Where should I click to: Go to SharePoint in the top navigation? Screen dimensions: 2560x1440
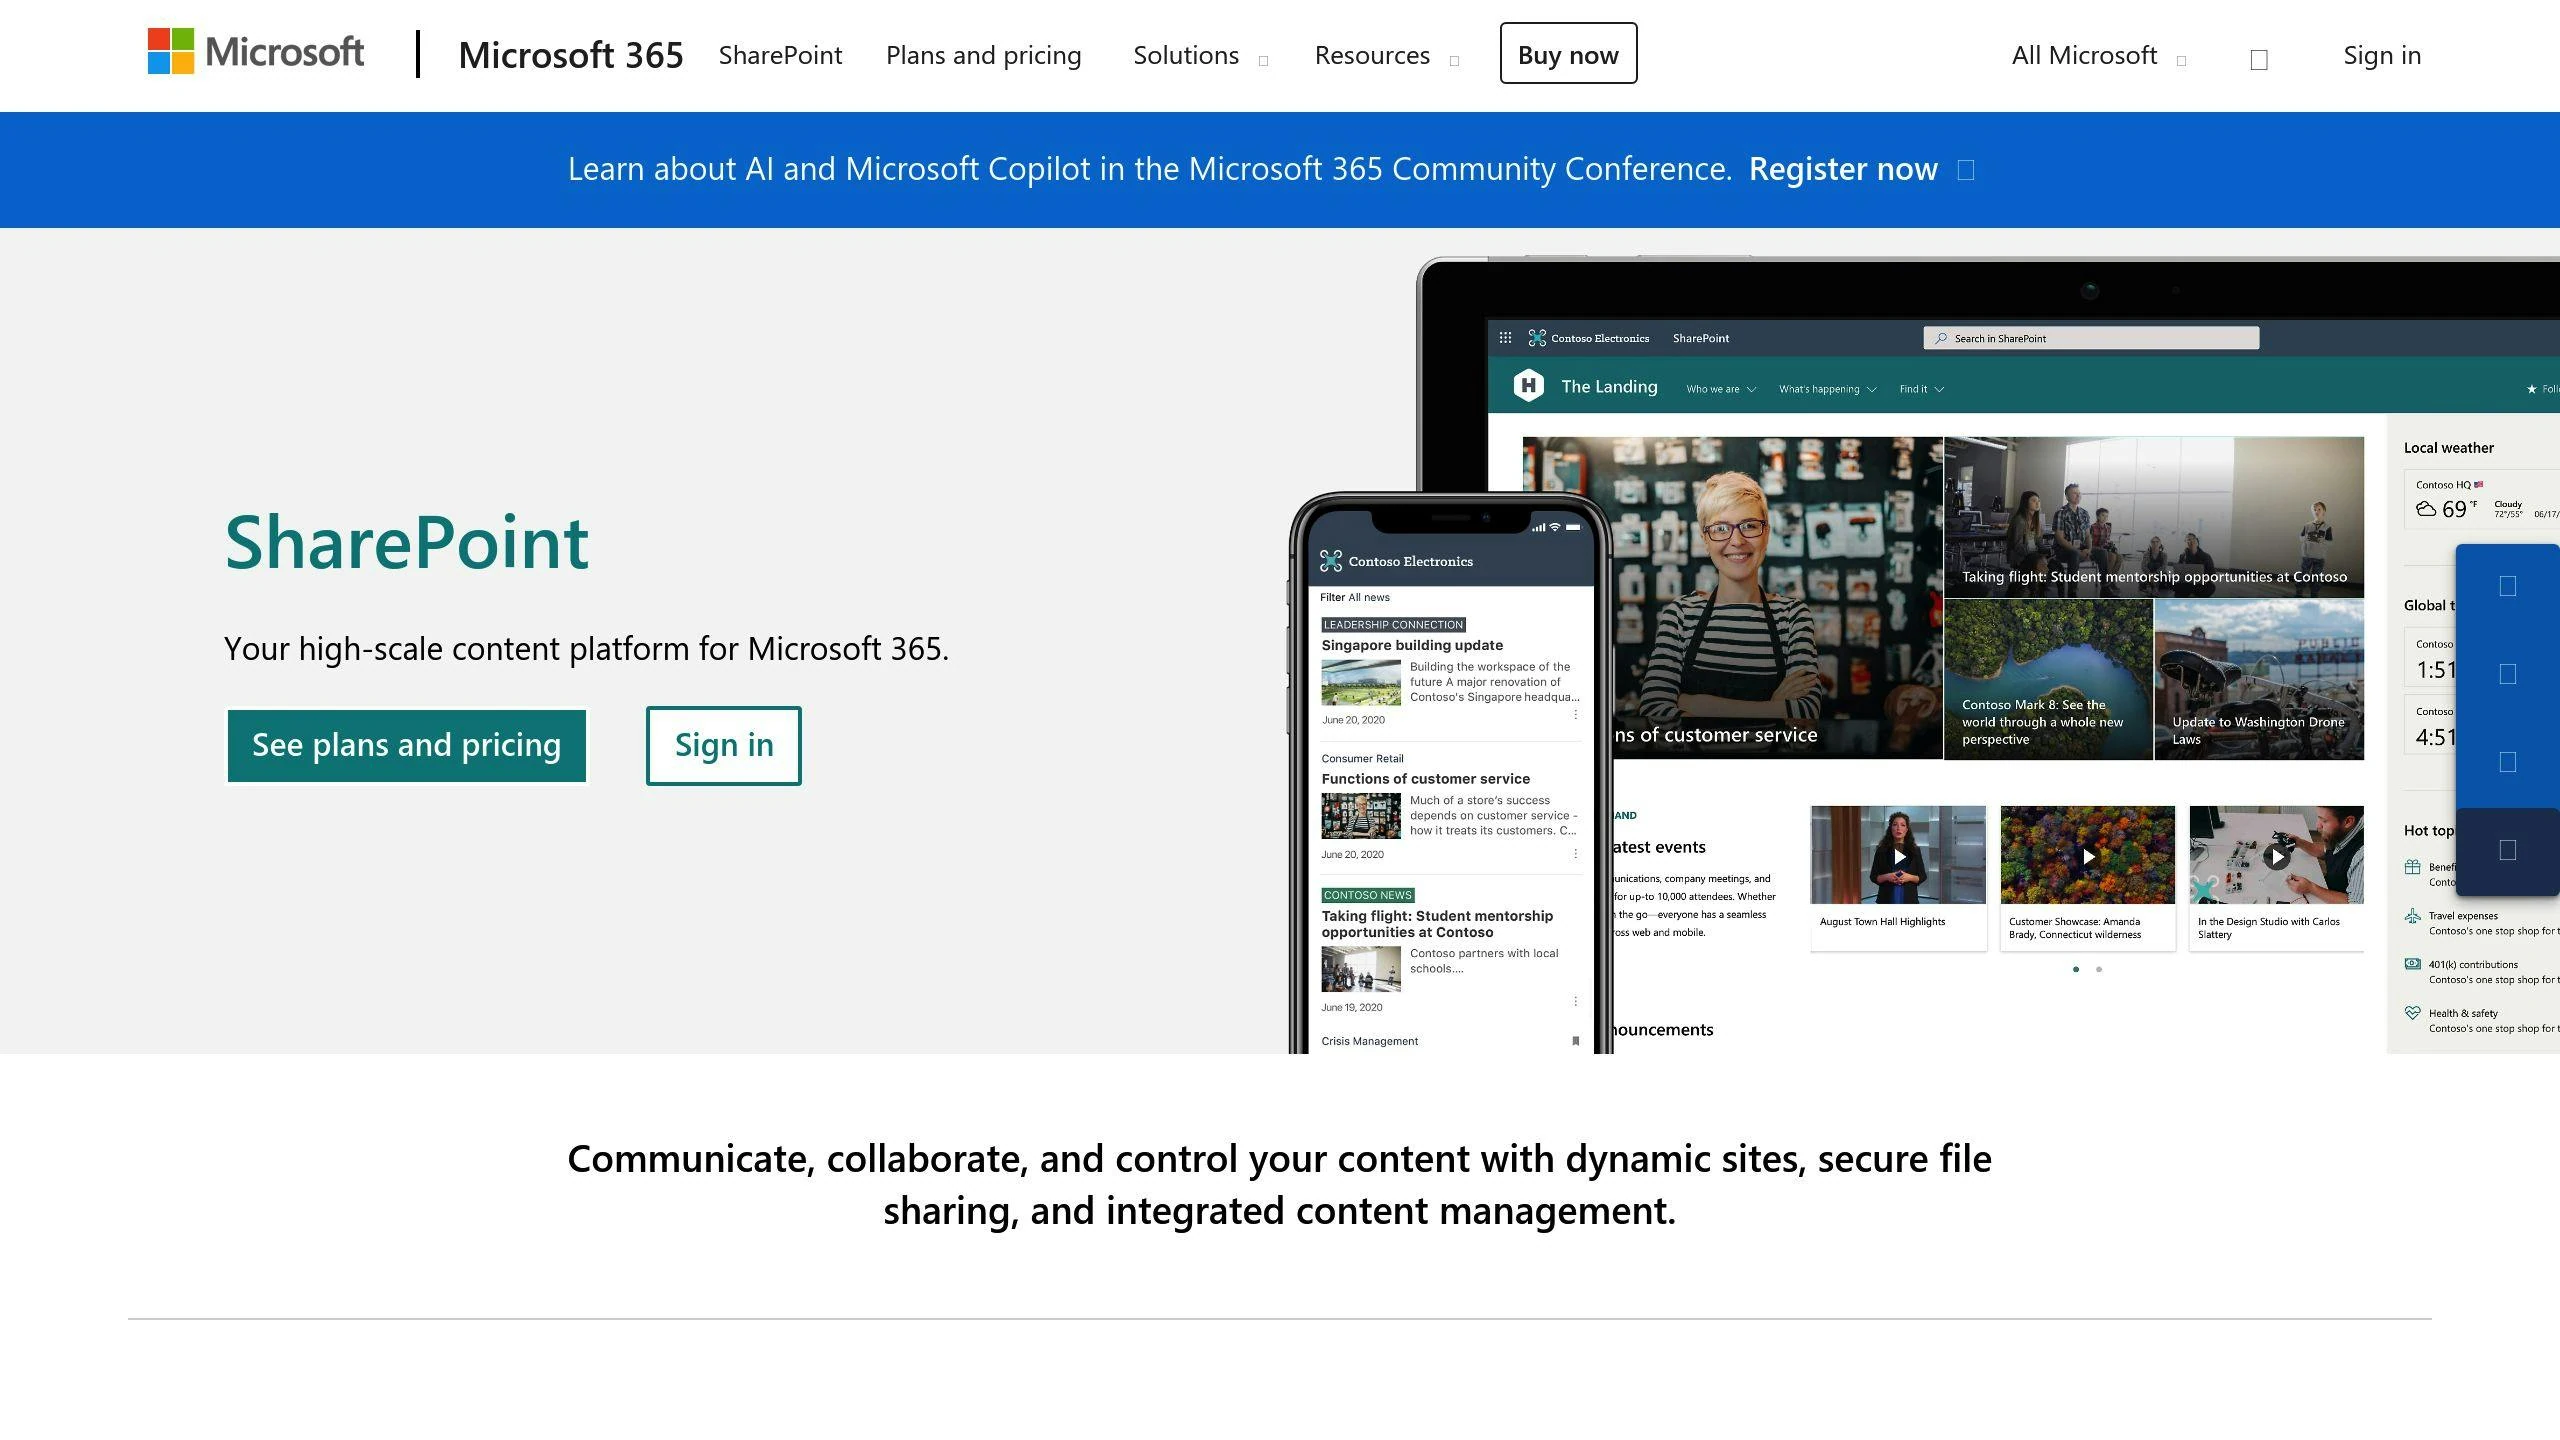coord(780,55)
